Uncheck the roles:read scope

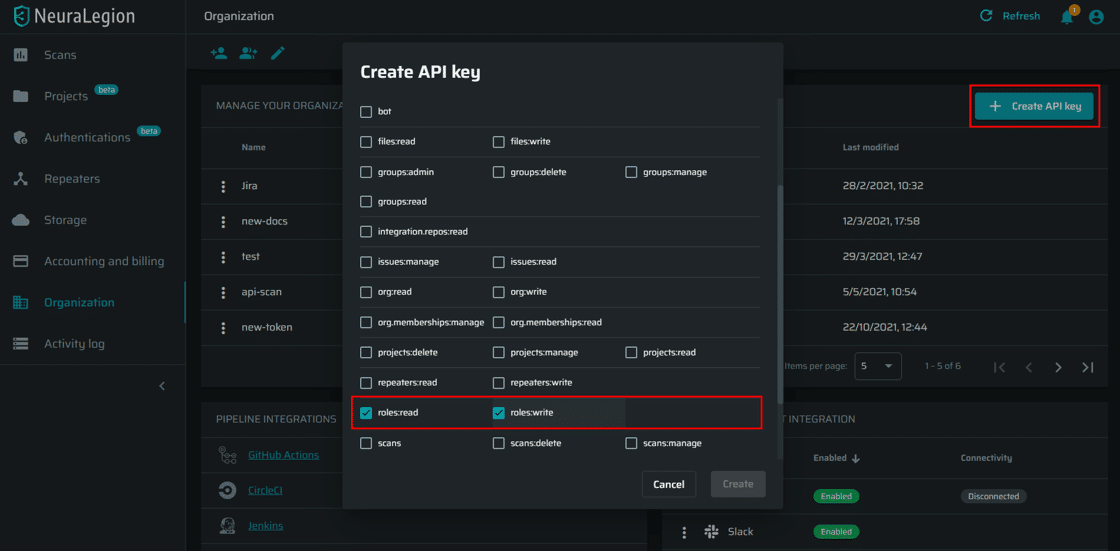pyautogui.click(x=366, y=412)
